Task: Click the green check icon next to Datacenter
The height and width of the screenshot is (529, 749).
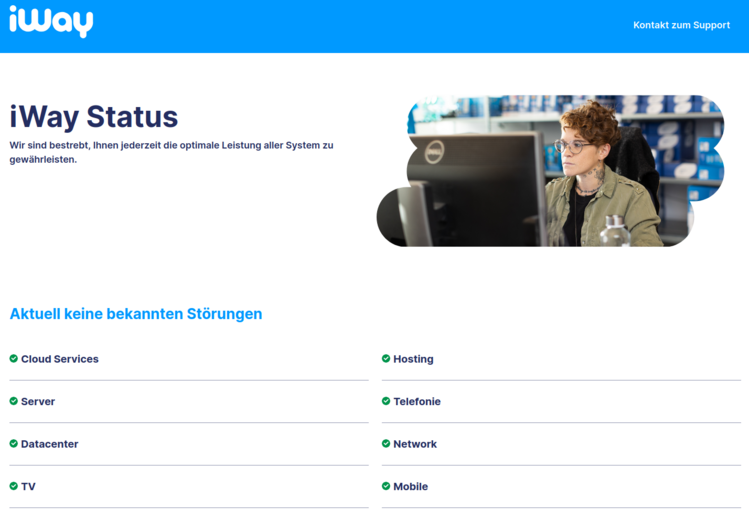Action: point(13,443)
